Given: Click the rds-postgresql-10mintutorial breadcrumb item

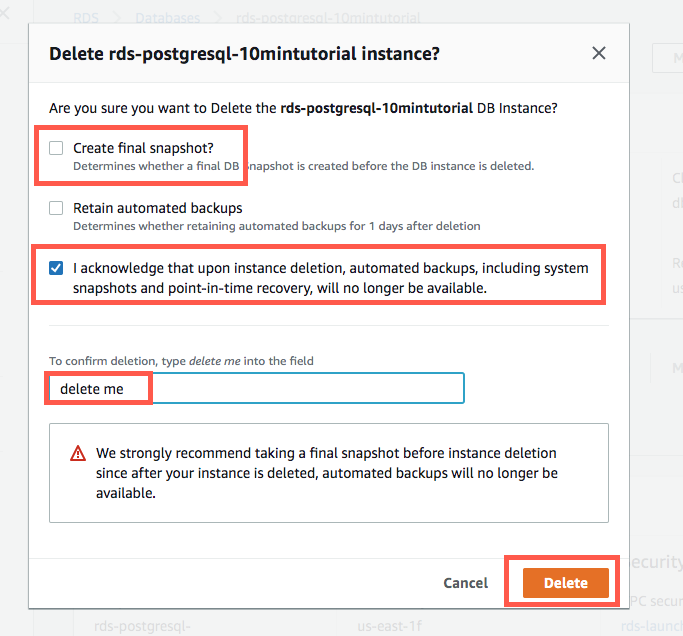Looking at the screenshot, I should (328, 18).
